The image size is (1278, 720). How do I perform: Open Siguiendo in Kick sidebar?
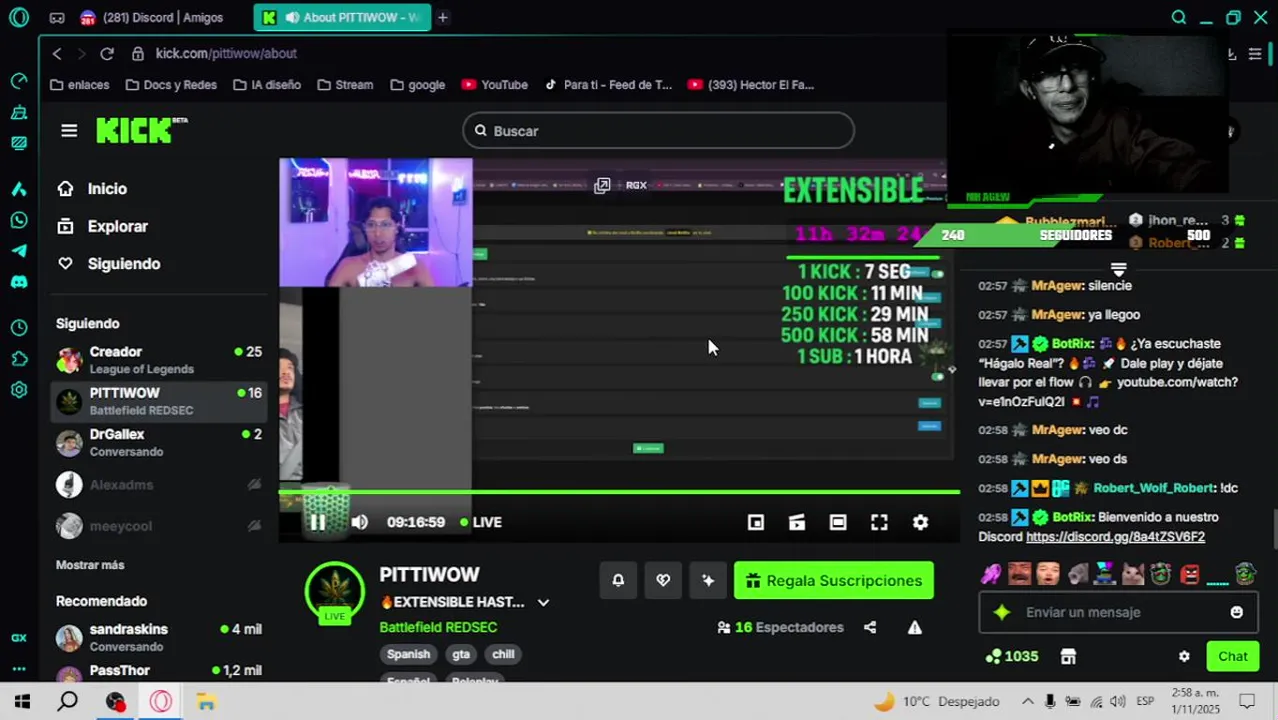click(108, 264)
